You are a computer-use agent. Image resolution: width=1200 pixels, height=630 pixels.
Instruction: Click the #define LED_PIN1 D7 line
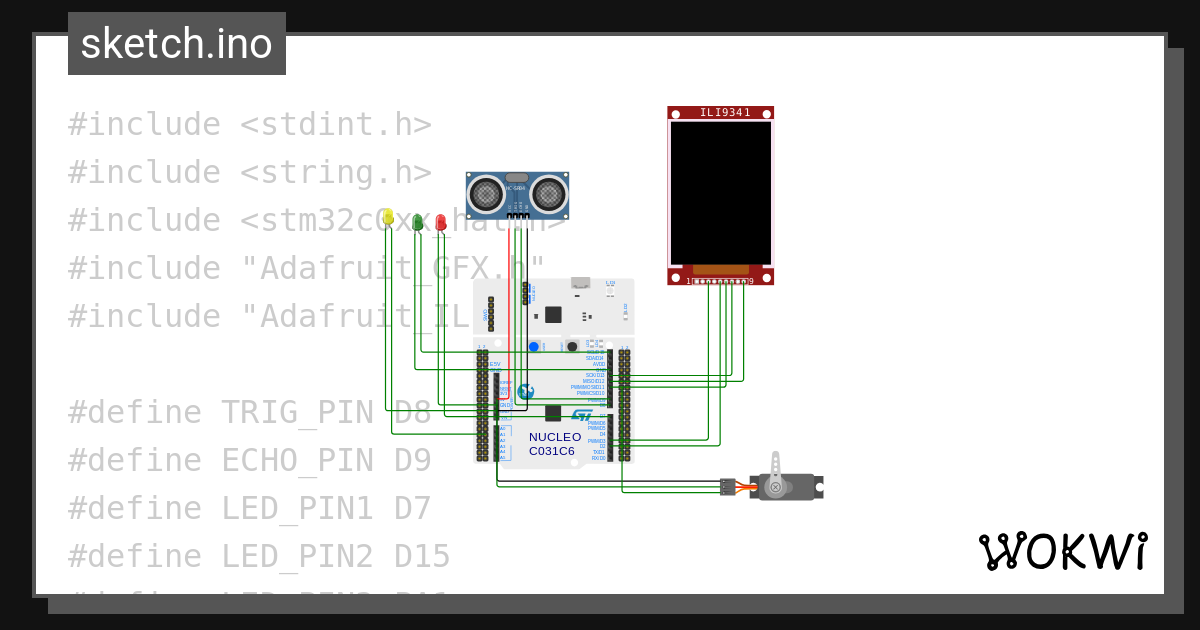click(x=250, y=508)
